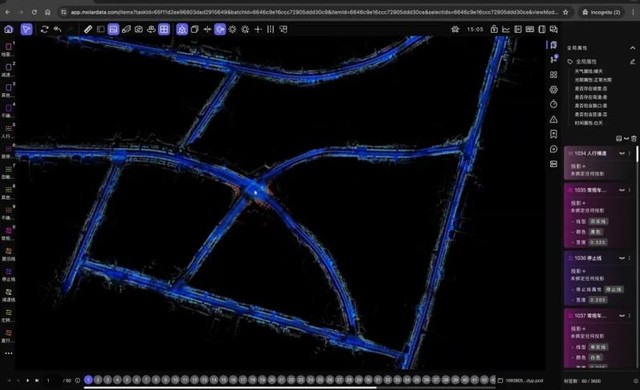Open more options menu for object 1035
The width and height of the screenshot is (640, 390).
coord(629,190)
